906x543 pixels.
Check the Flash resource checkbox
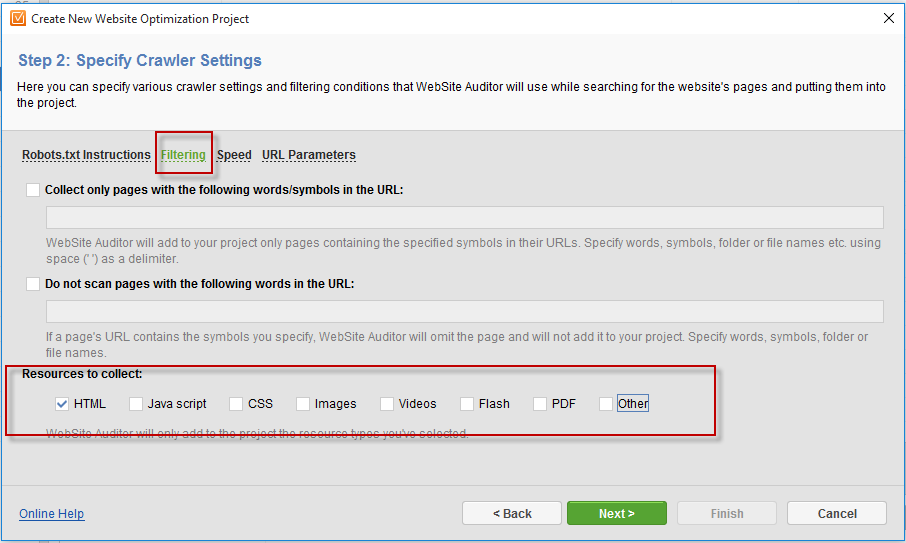[467, 404]
